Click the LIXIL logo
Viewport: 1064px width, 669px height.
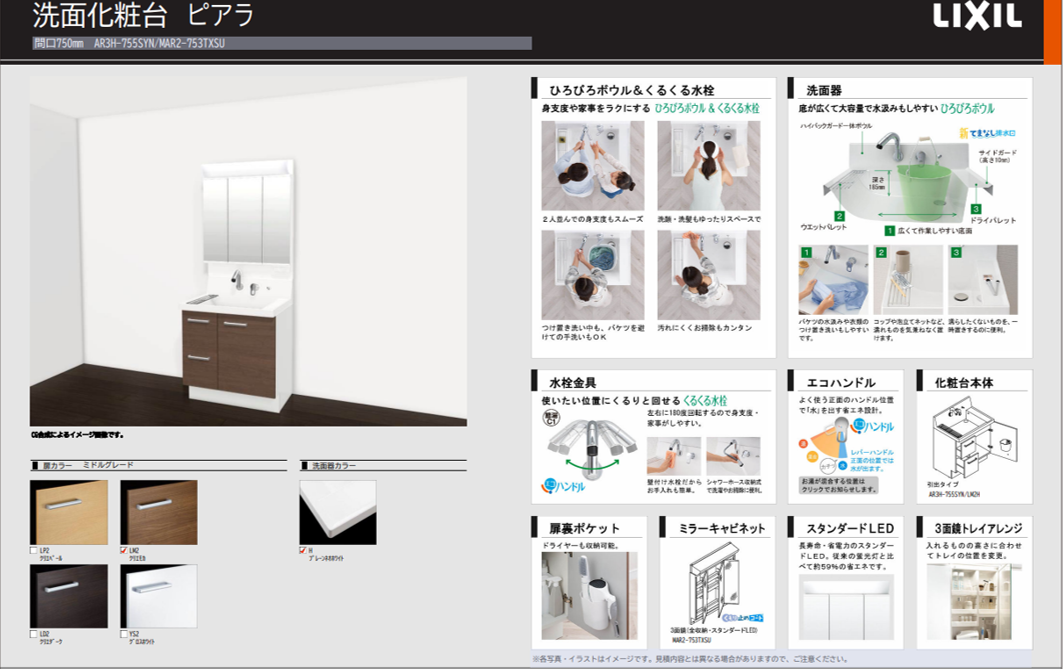977,18
